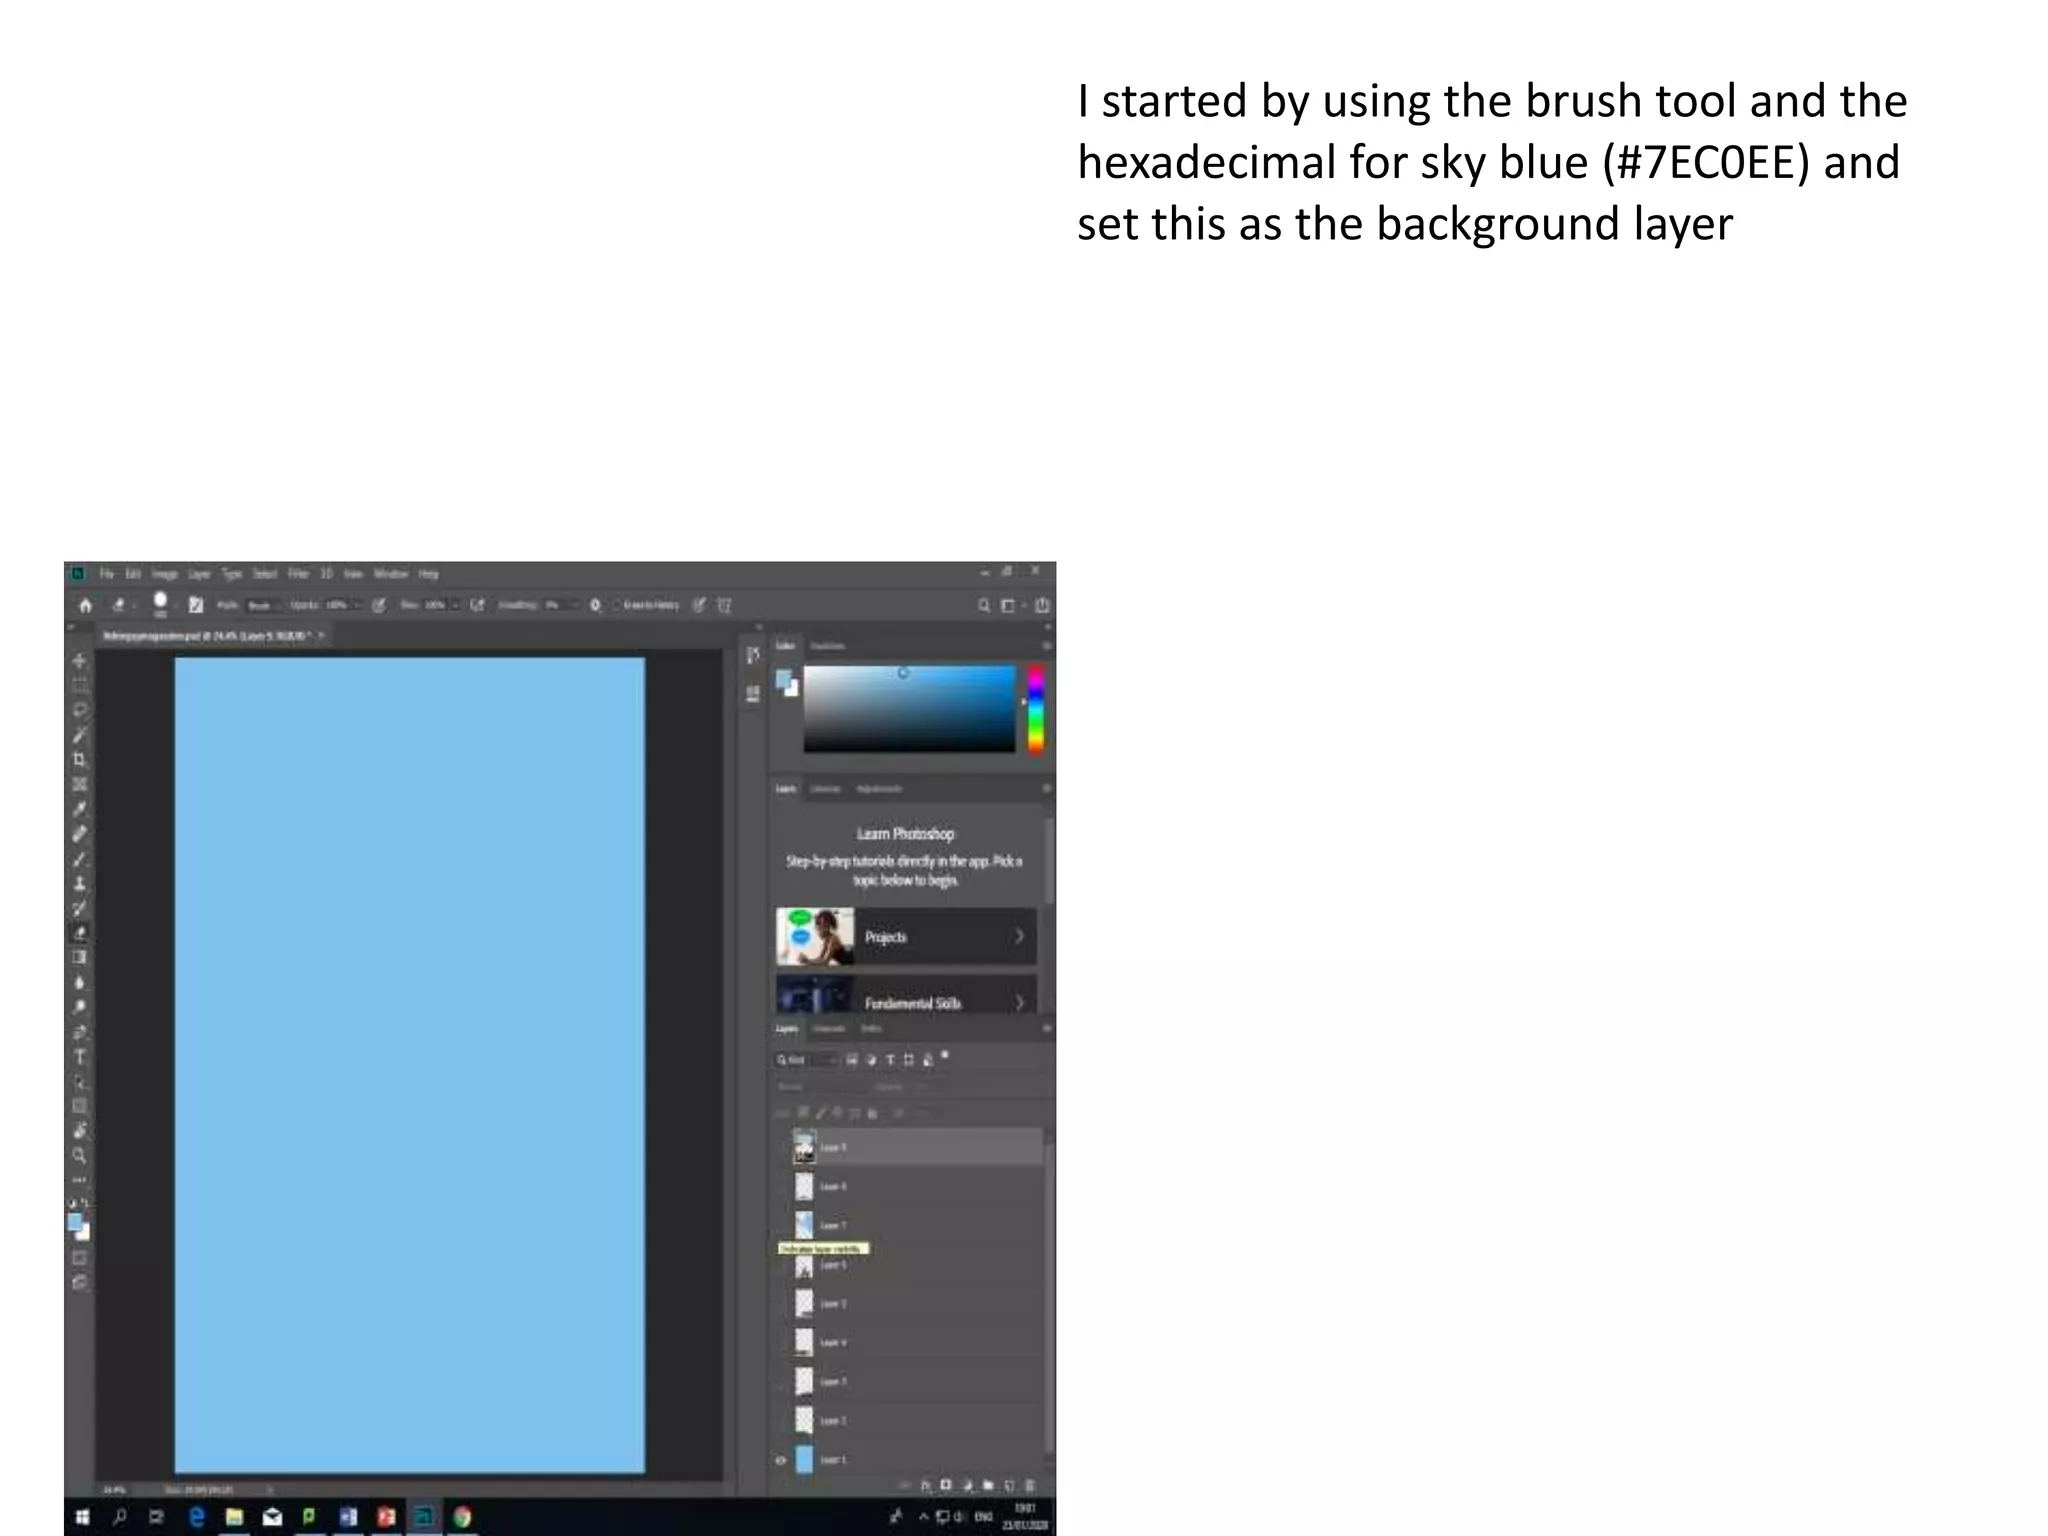The height and width of the screenshot is (1536, 2048).
Task: Click the delete layer trash icon
Action: point(1031,1486)
